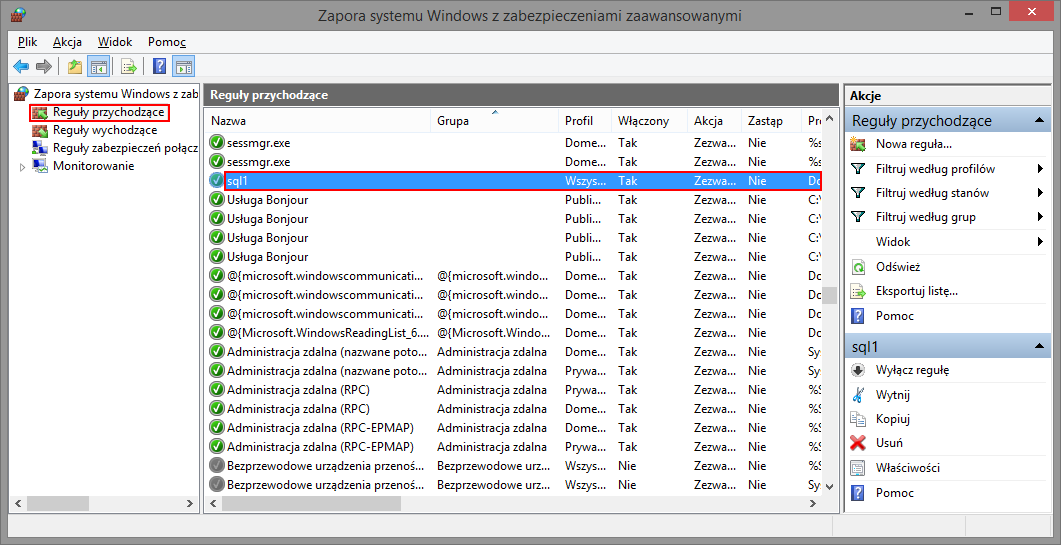
Task: Select Reguły przychodzące in the tree
Action: 108,112
